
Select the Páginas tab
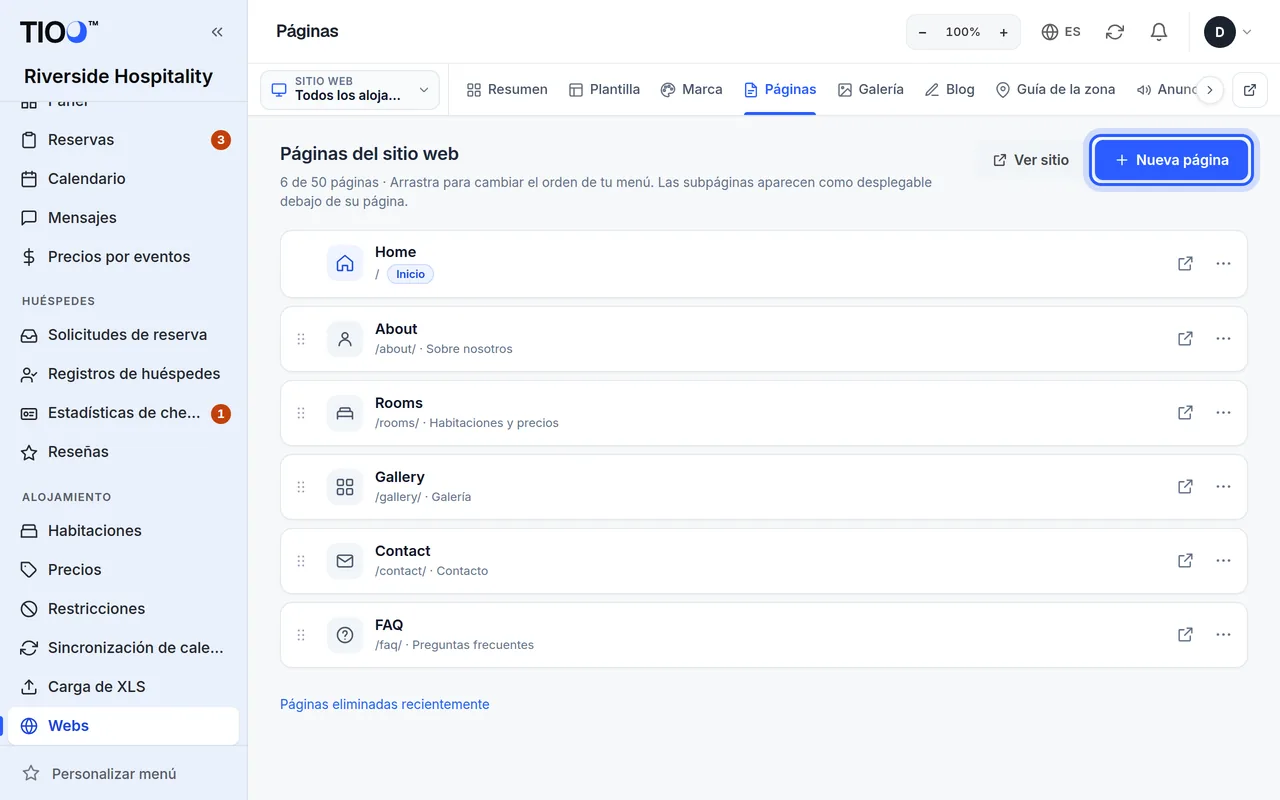pyautogui.click(x=780, y=89)
